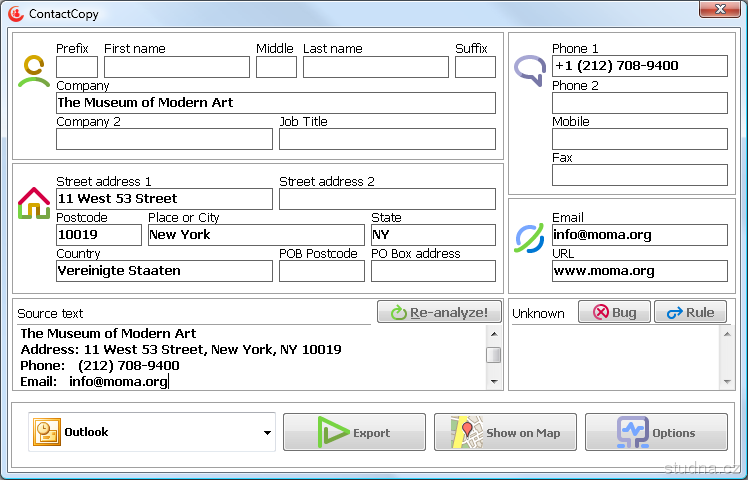Image resolution: width=748 pixels, height=480 pixels.
Task: Focus the Last name field
Action: 375,67
